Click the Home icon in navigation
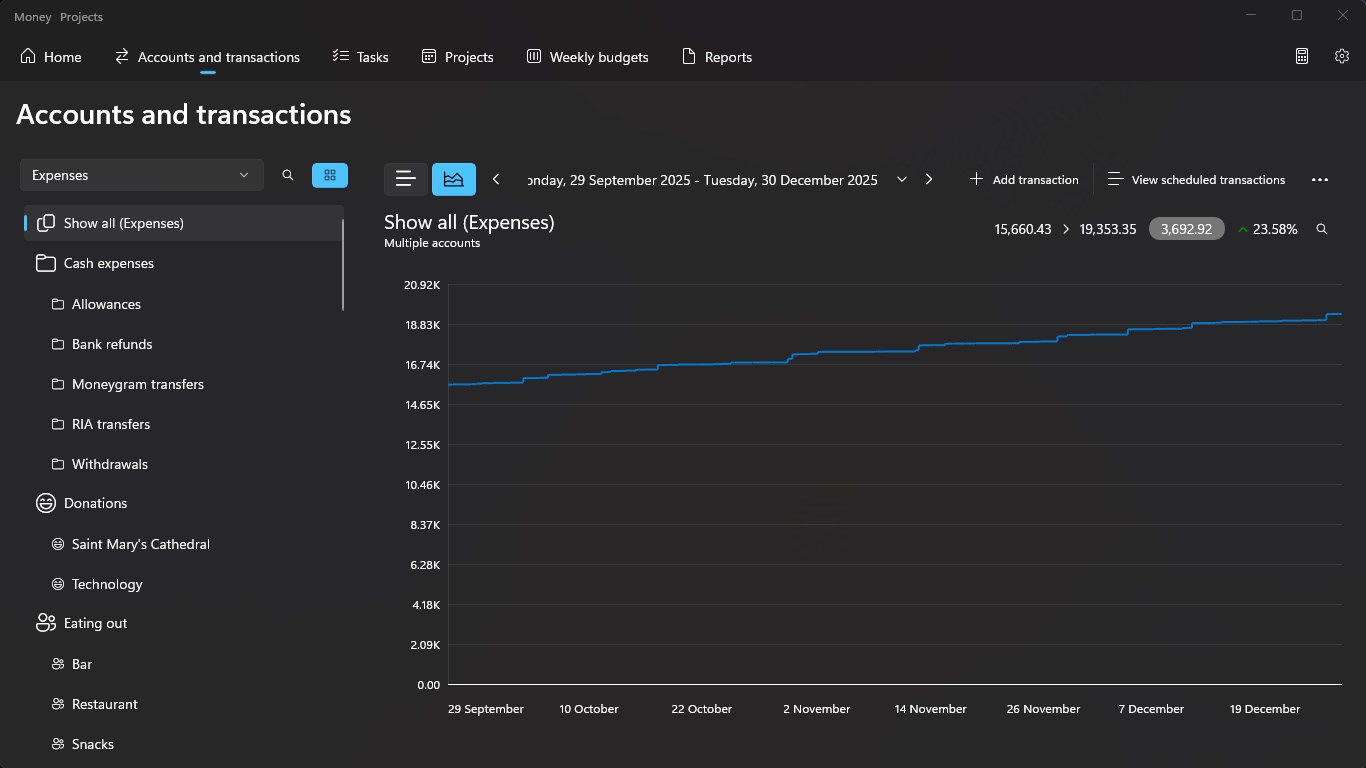The width and height of the screenshot is (1366, 768). 28,56
